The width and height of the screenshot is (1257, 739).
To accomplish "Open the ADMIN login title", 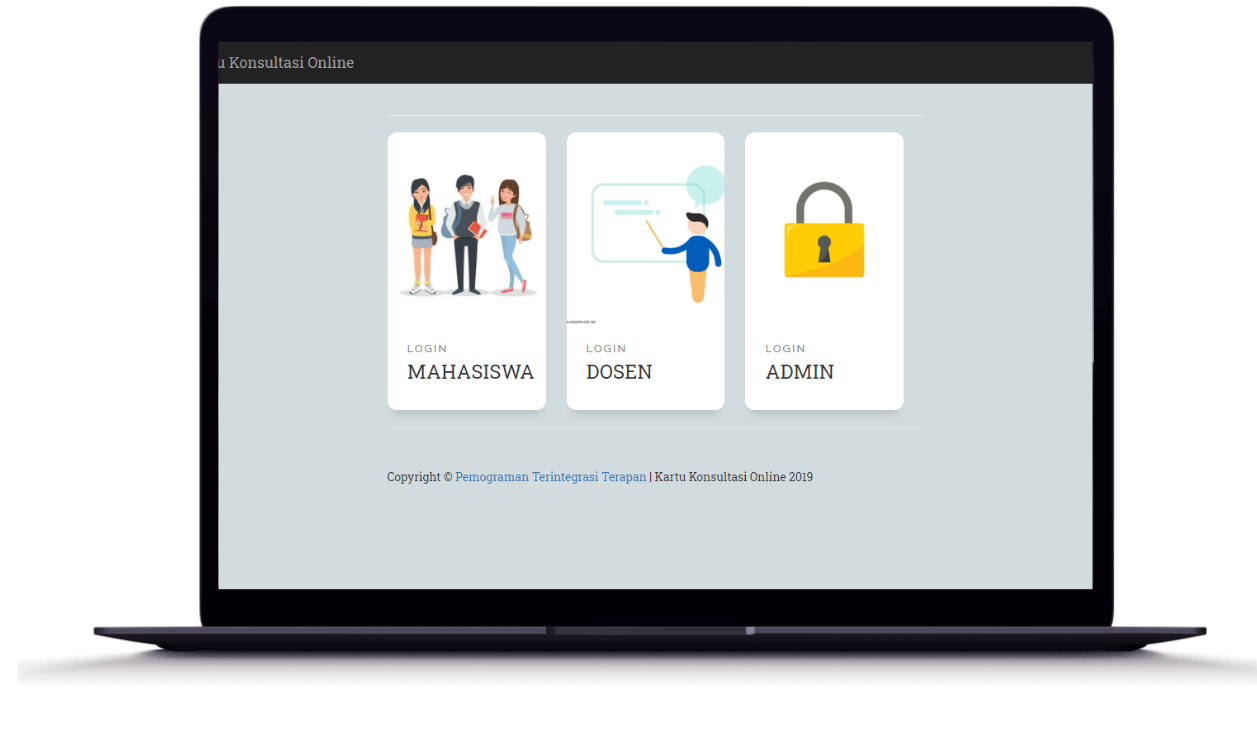I will click(x=800, y=372).
